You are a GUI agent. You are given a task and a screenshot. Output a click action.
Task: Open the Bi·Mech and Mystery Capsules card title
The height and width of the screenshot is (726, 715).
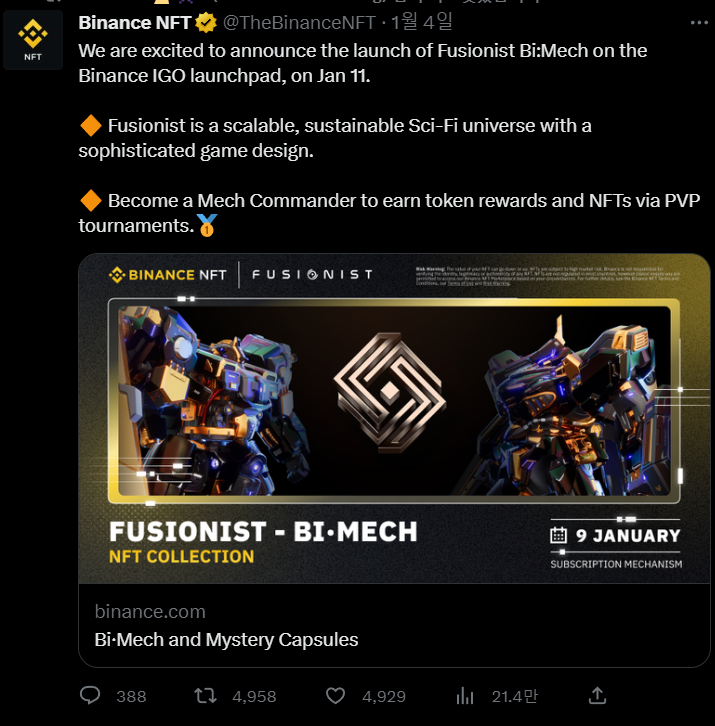226,639
